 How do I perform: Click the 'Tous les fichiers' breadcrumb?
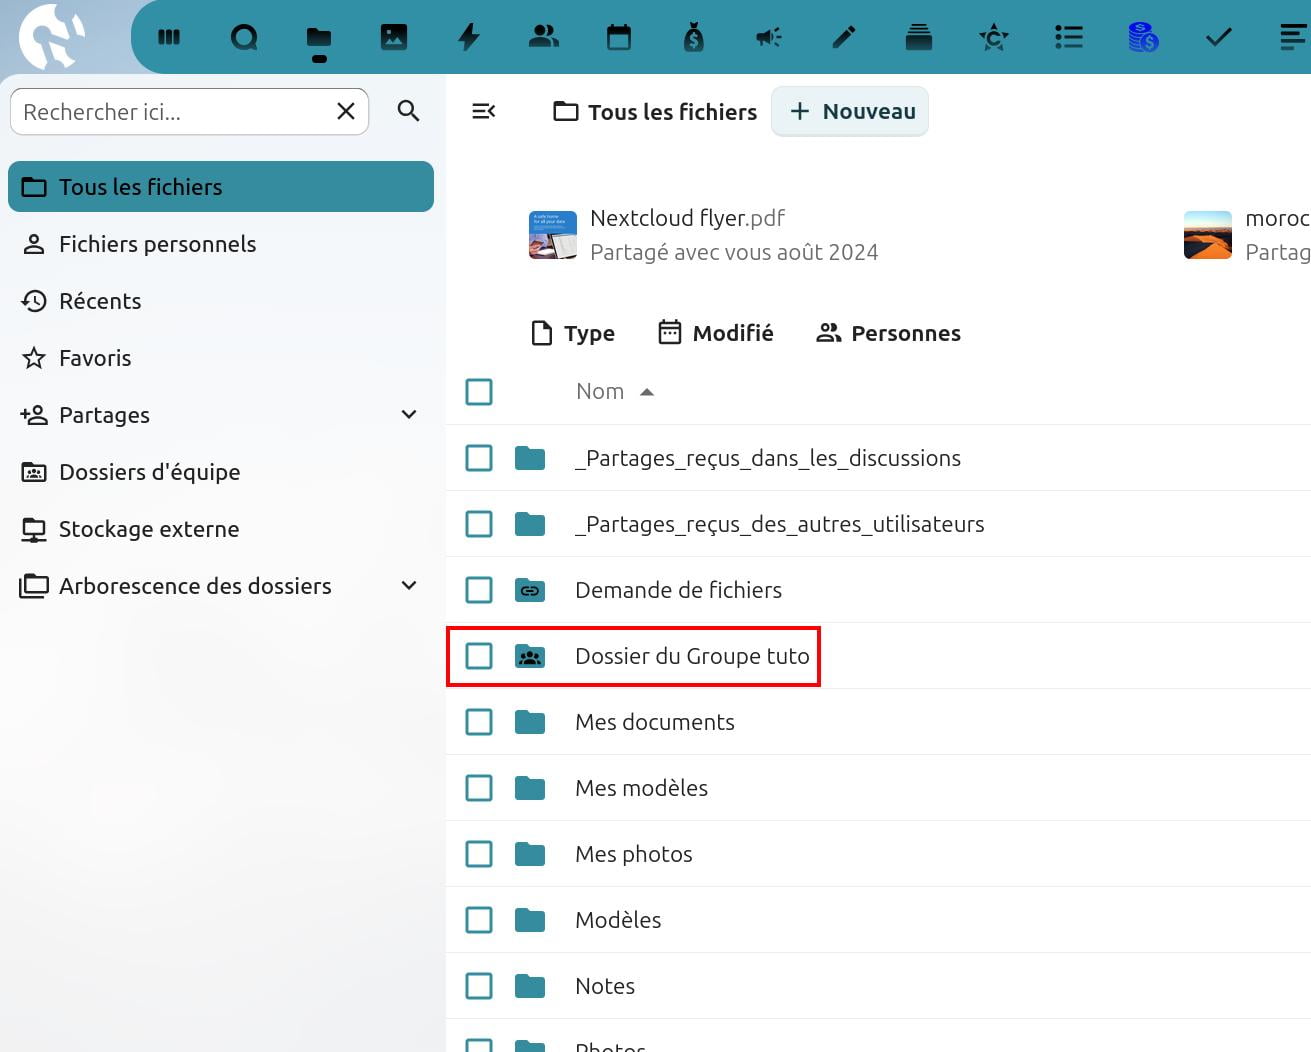[656, 112]
